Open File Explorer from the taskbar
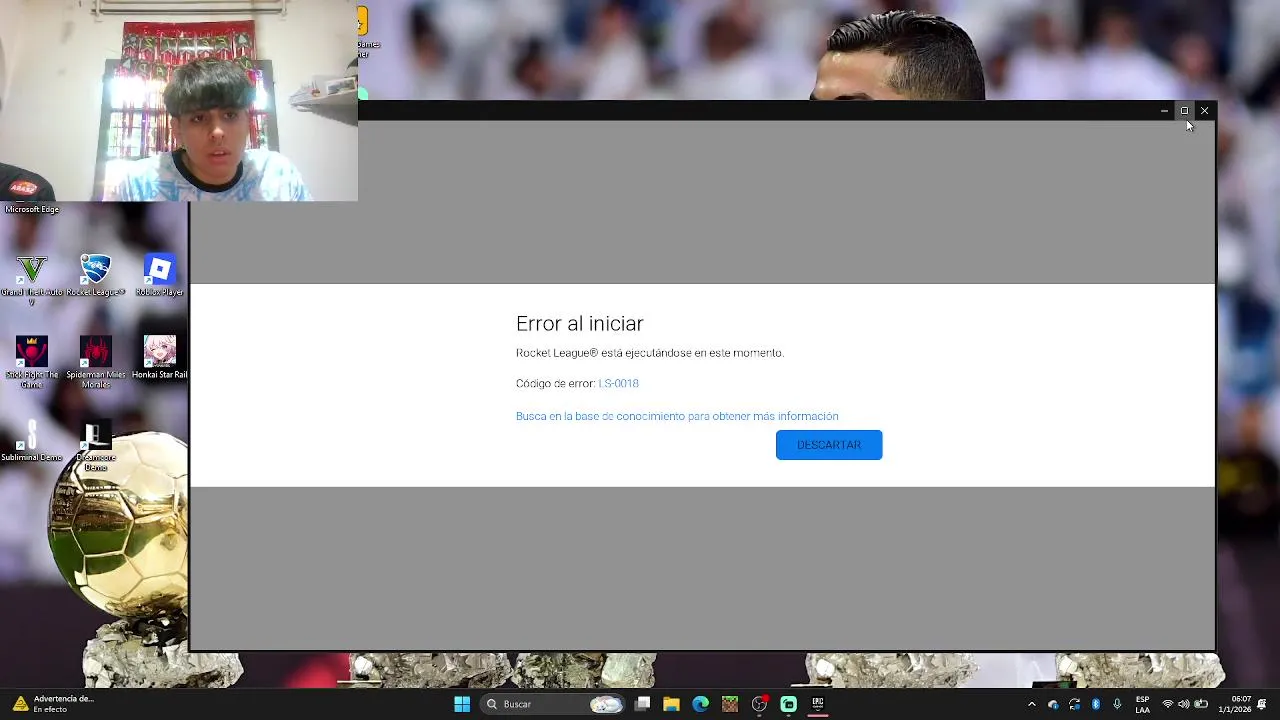Image resolution: width=1280 pixels, height=720 pixels. (x=671, y=704)
